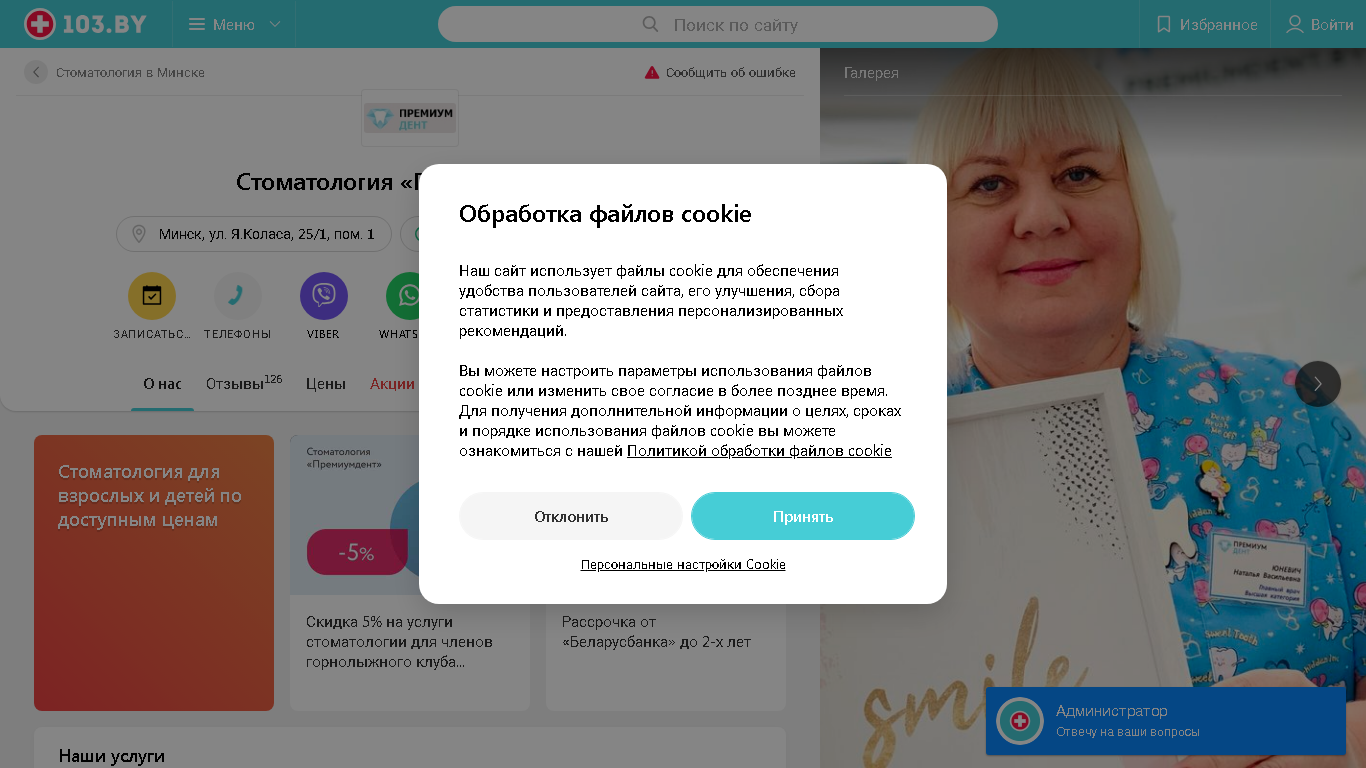Image resolution: width=1366 pixels, height=768 pixels.
Task: Decline cookies with Отклонить
Action: (571, 516)
